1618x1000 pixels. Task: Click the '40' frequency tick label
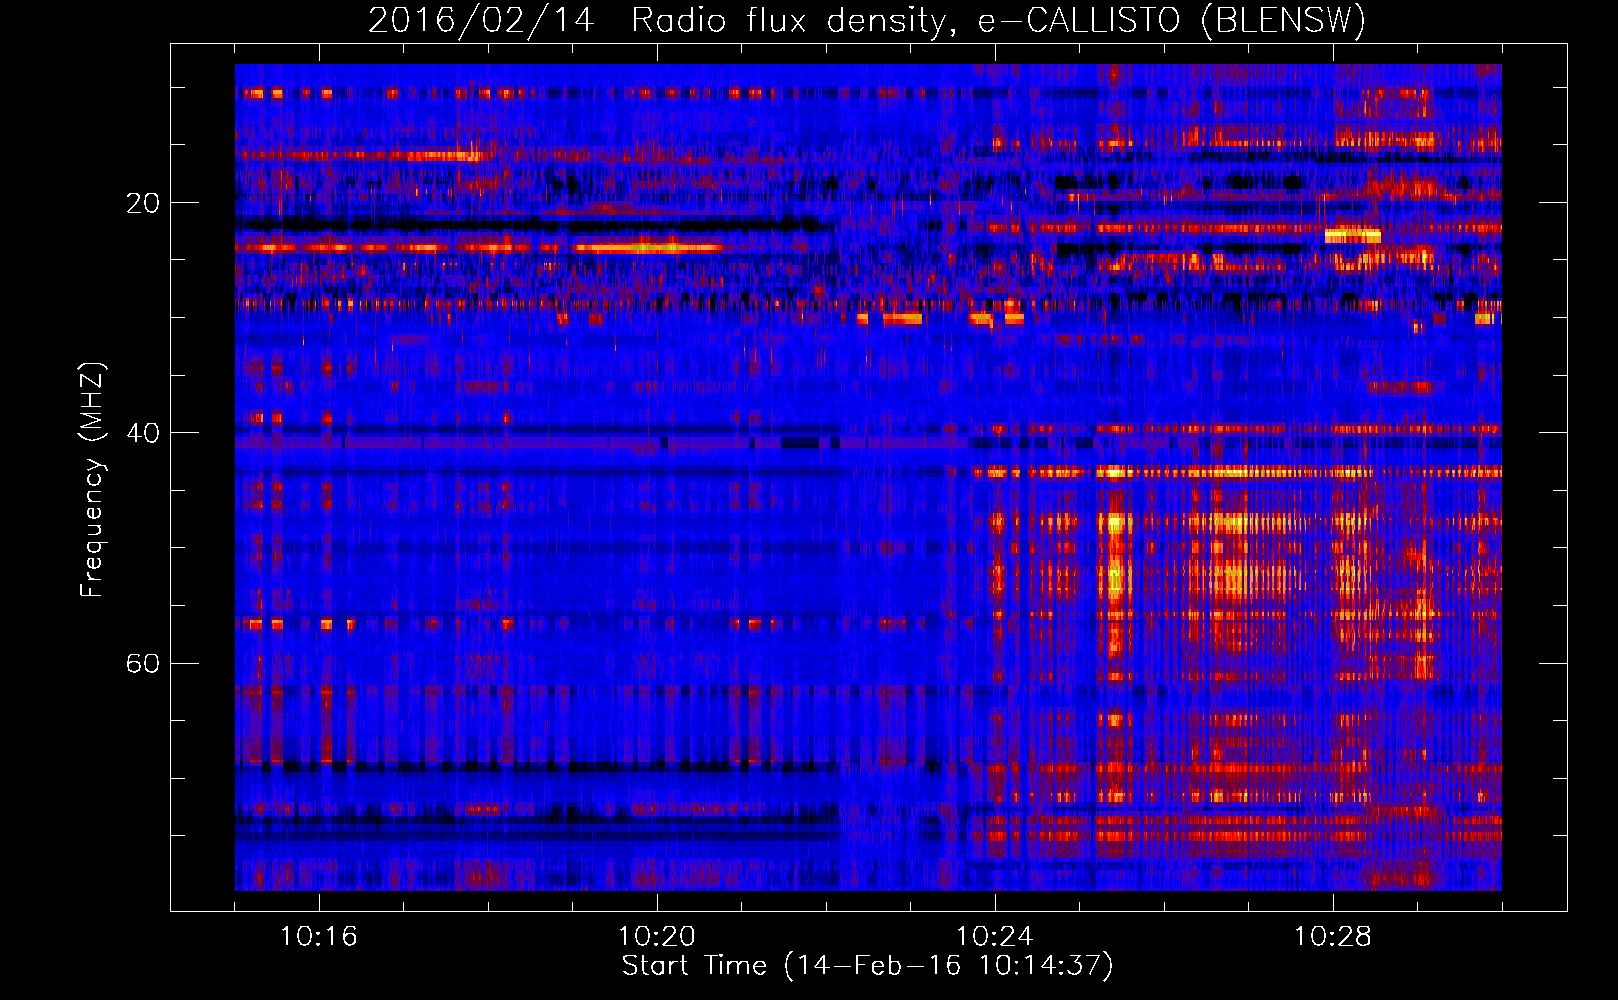coord(143,433)
